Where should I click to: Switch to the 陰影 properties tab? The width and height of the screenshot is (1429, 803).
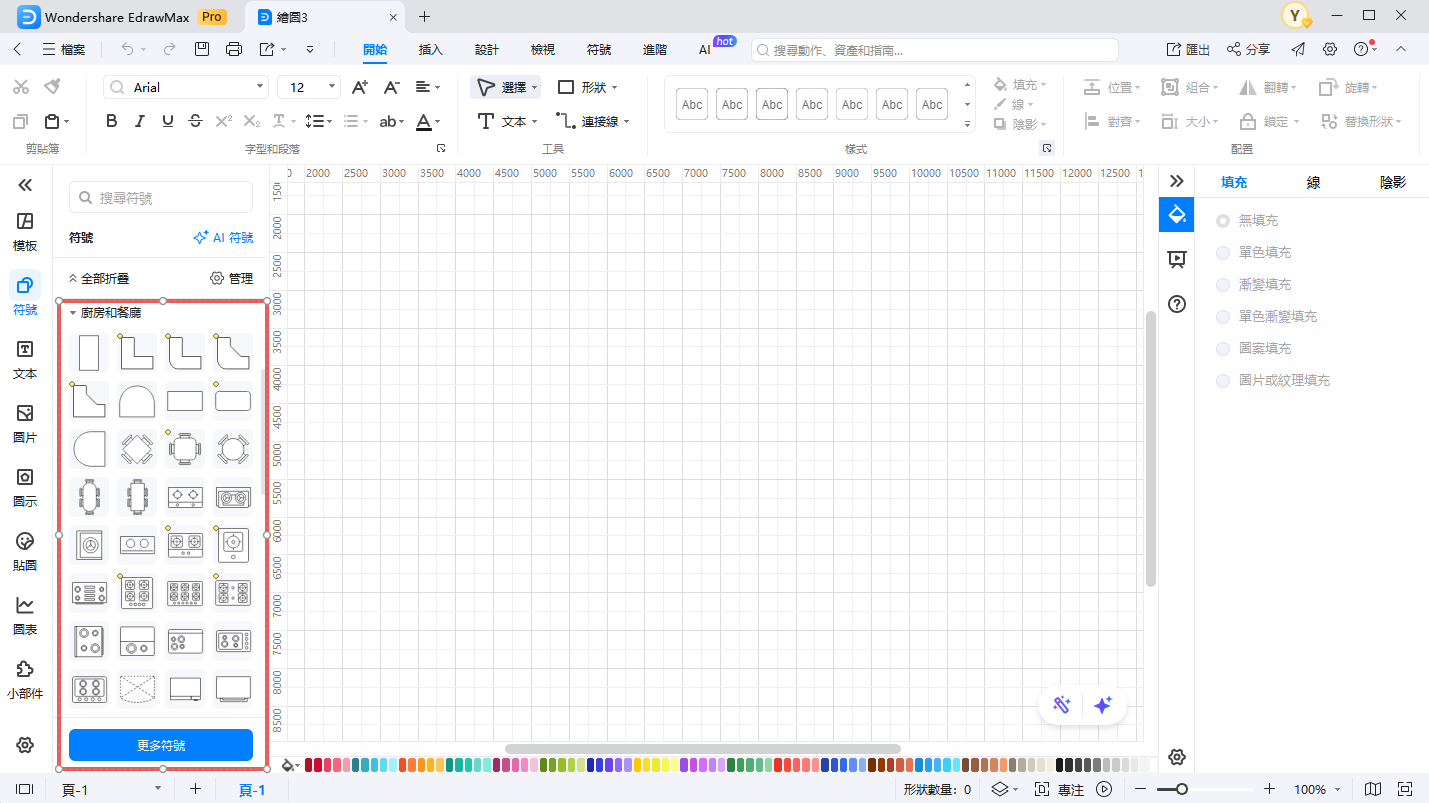1392,182
